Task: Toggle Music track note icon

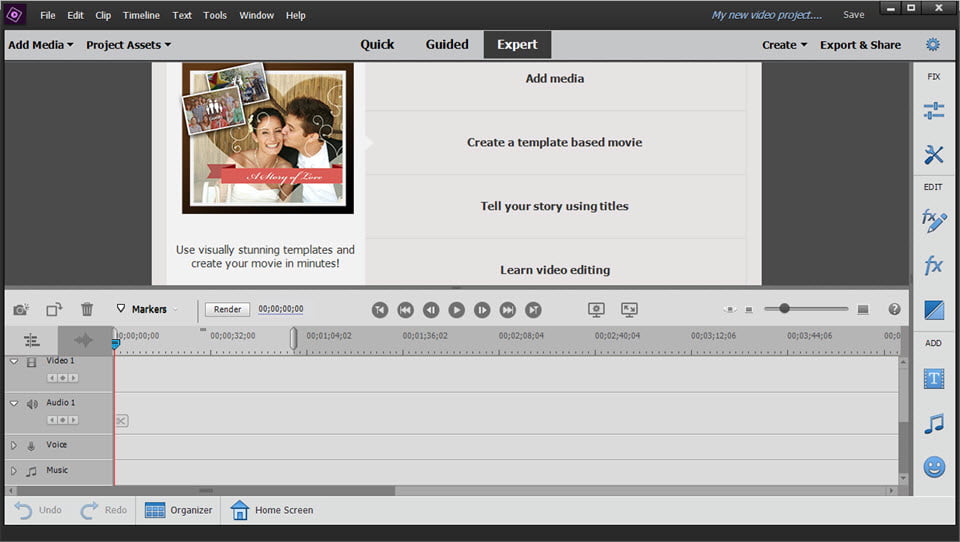Action: point(32,471)
